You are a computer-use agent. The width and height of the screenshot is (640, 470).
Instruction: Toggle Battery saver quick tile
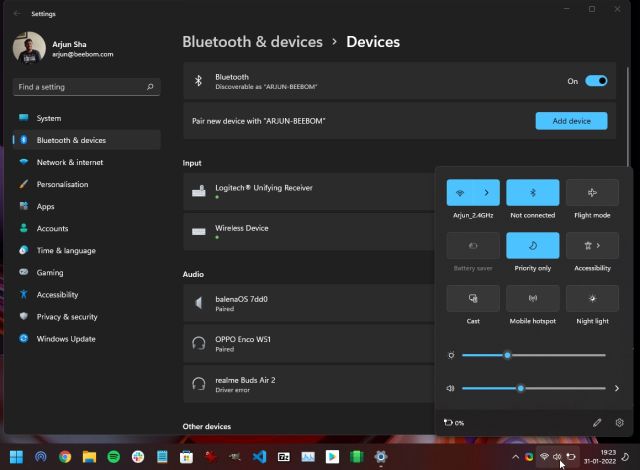(473, 246)
